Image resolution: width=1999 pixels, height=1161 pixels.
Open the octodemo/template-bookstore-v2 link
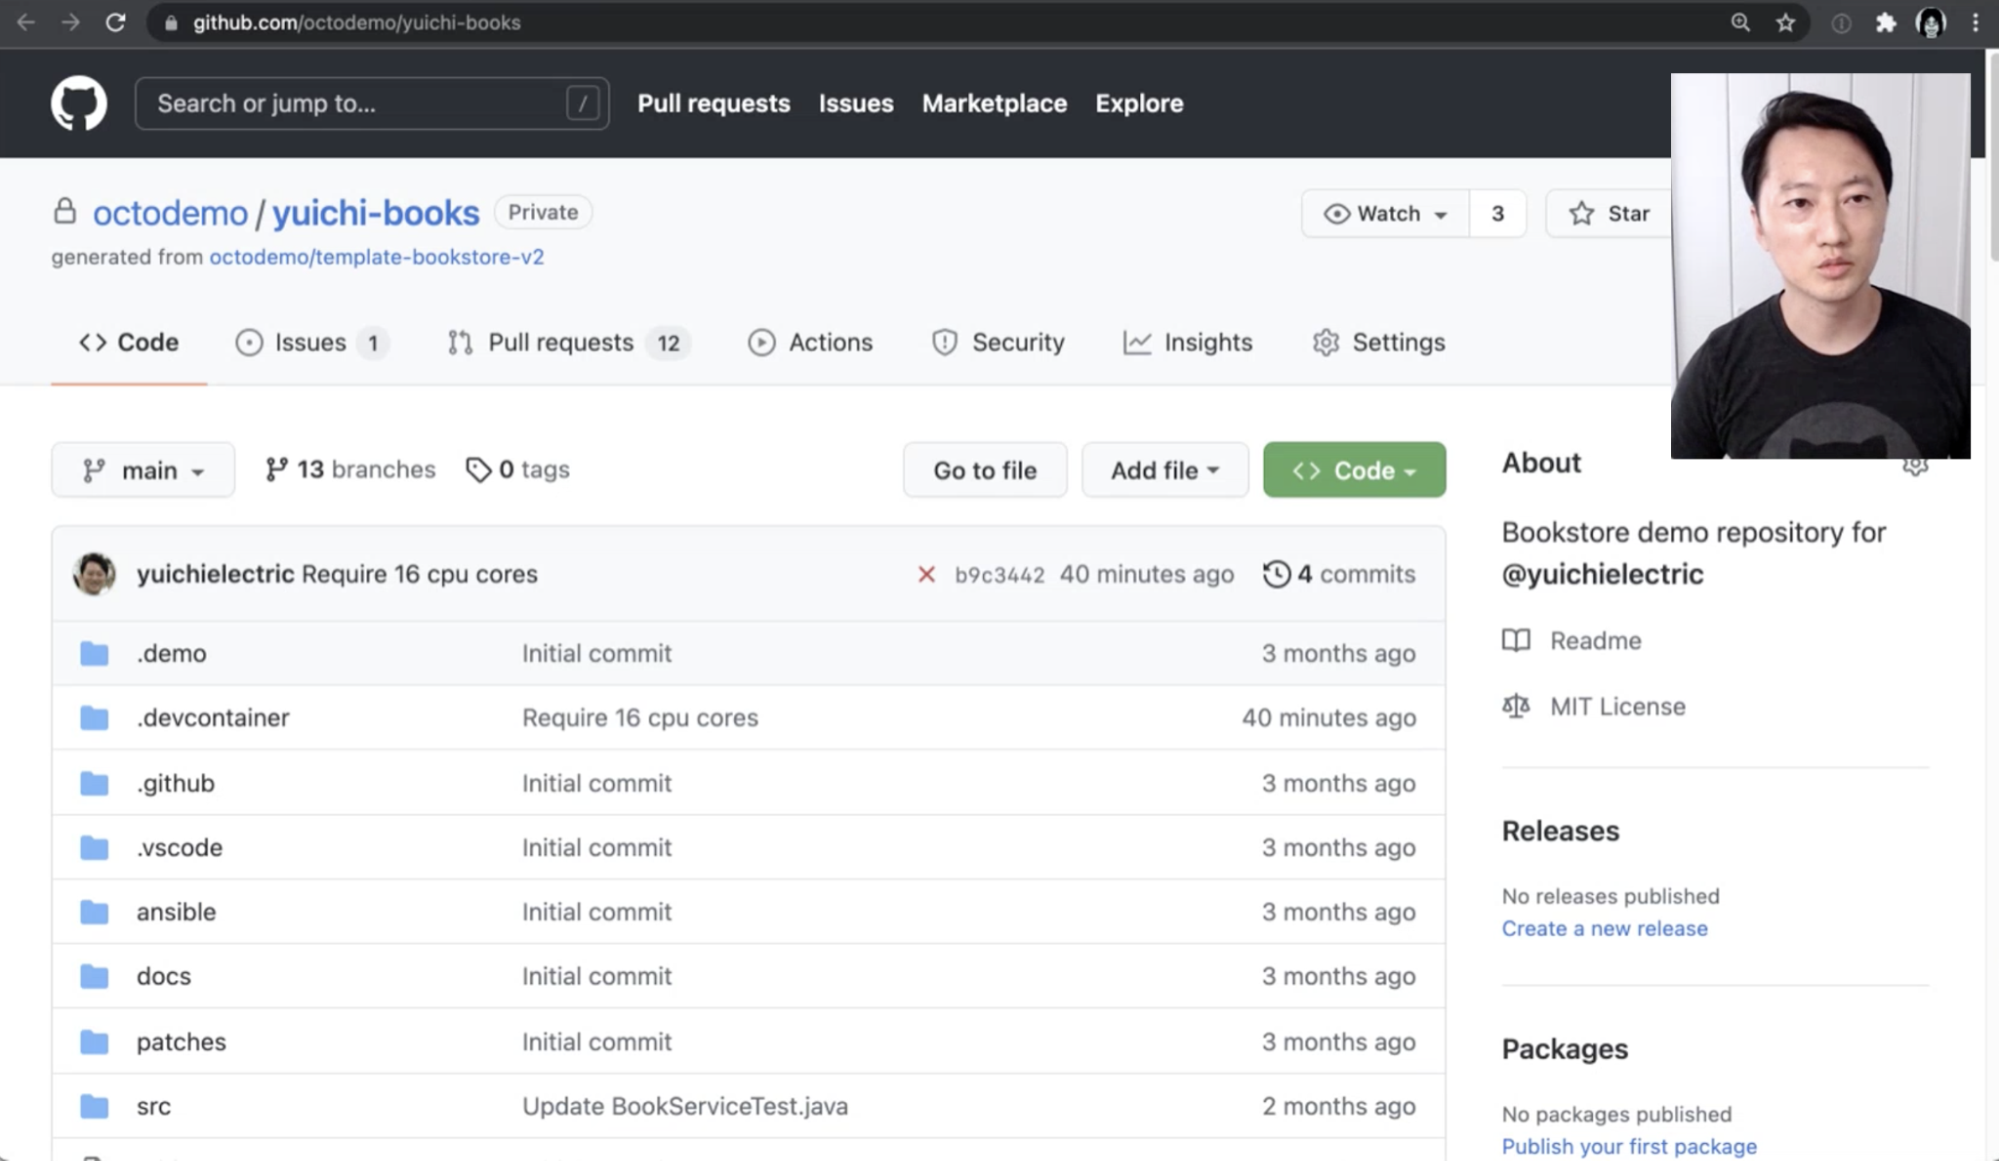[376, 257]
